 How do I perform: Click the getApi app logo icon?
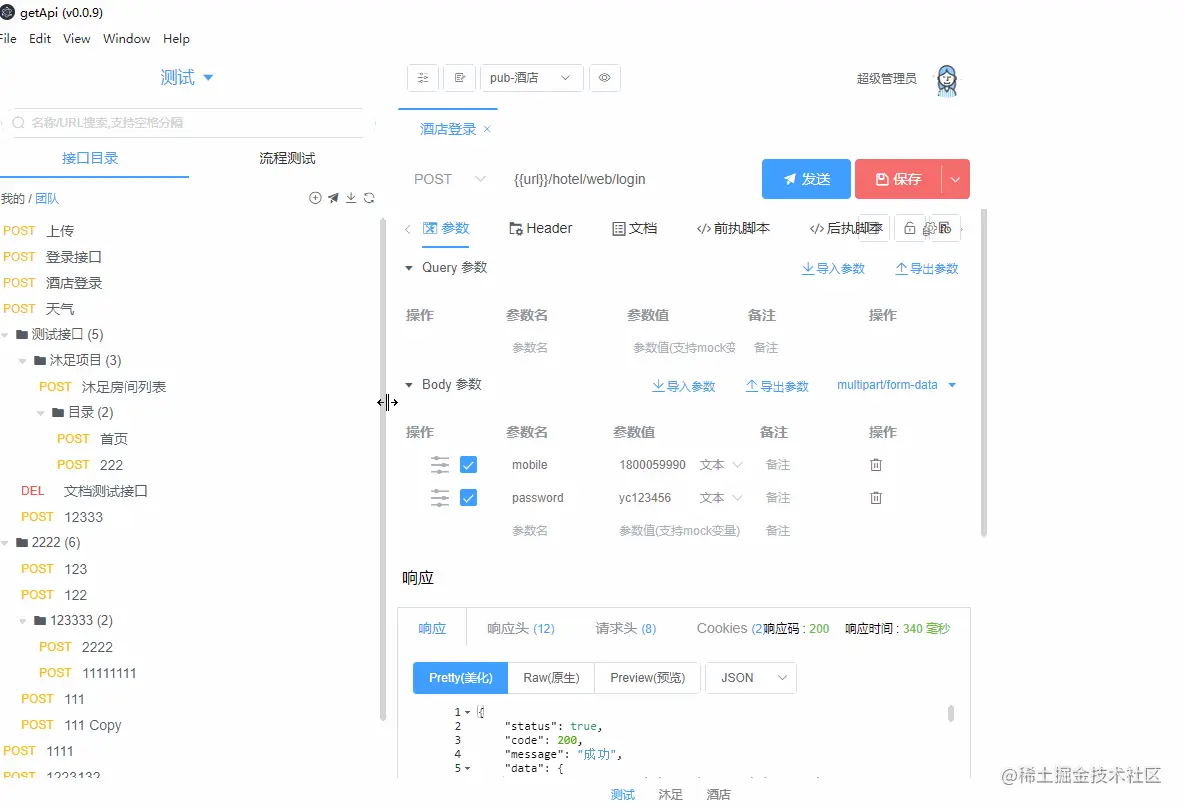8,12
